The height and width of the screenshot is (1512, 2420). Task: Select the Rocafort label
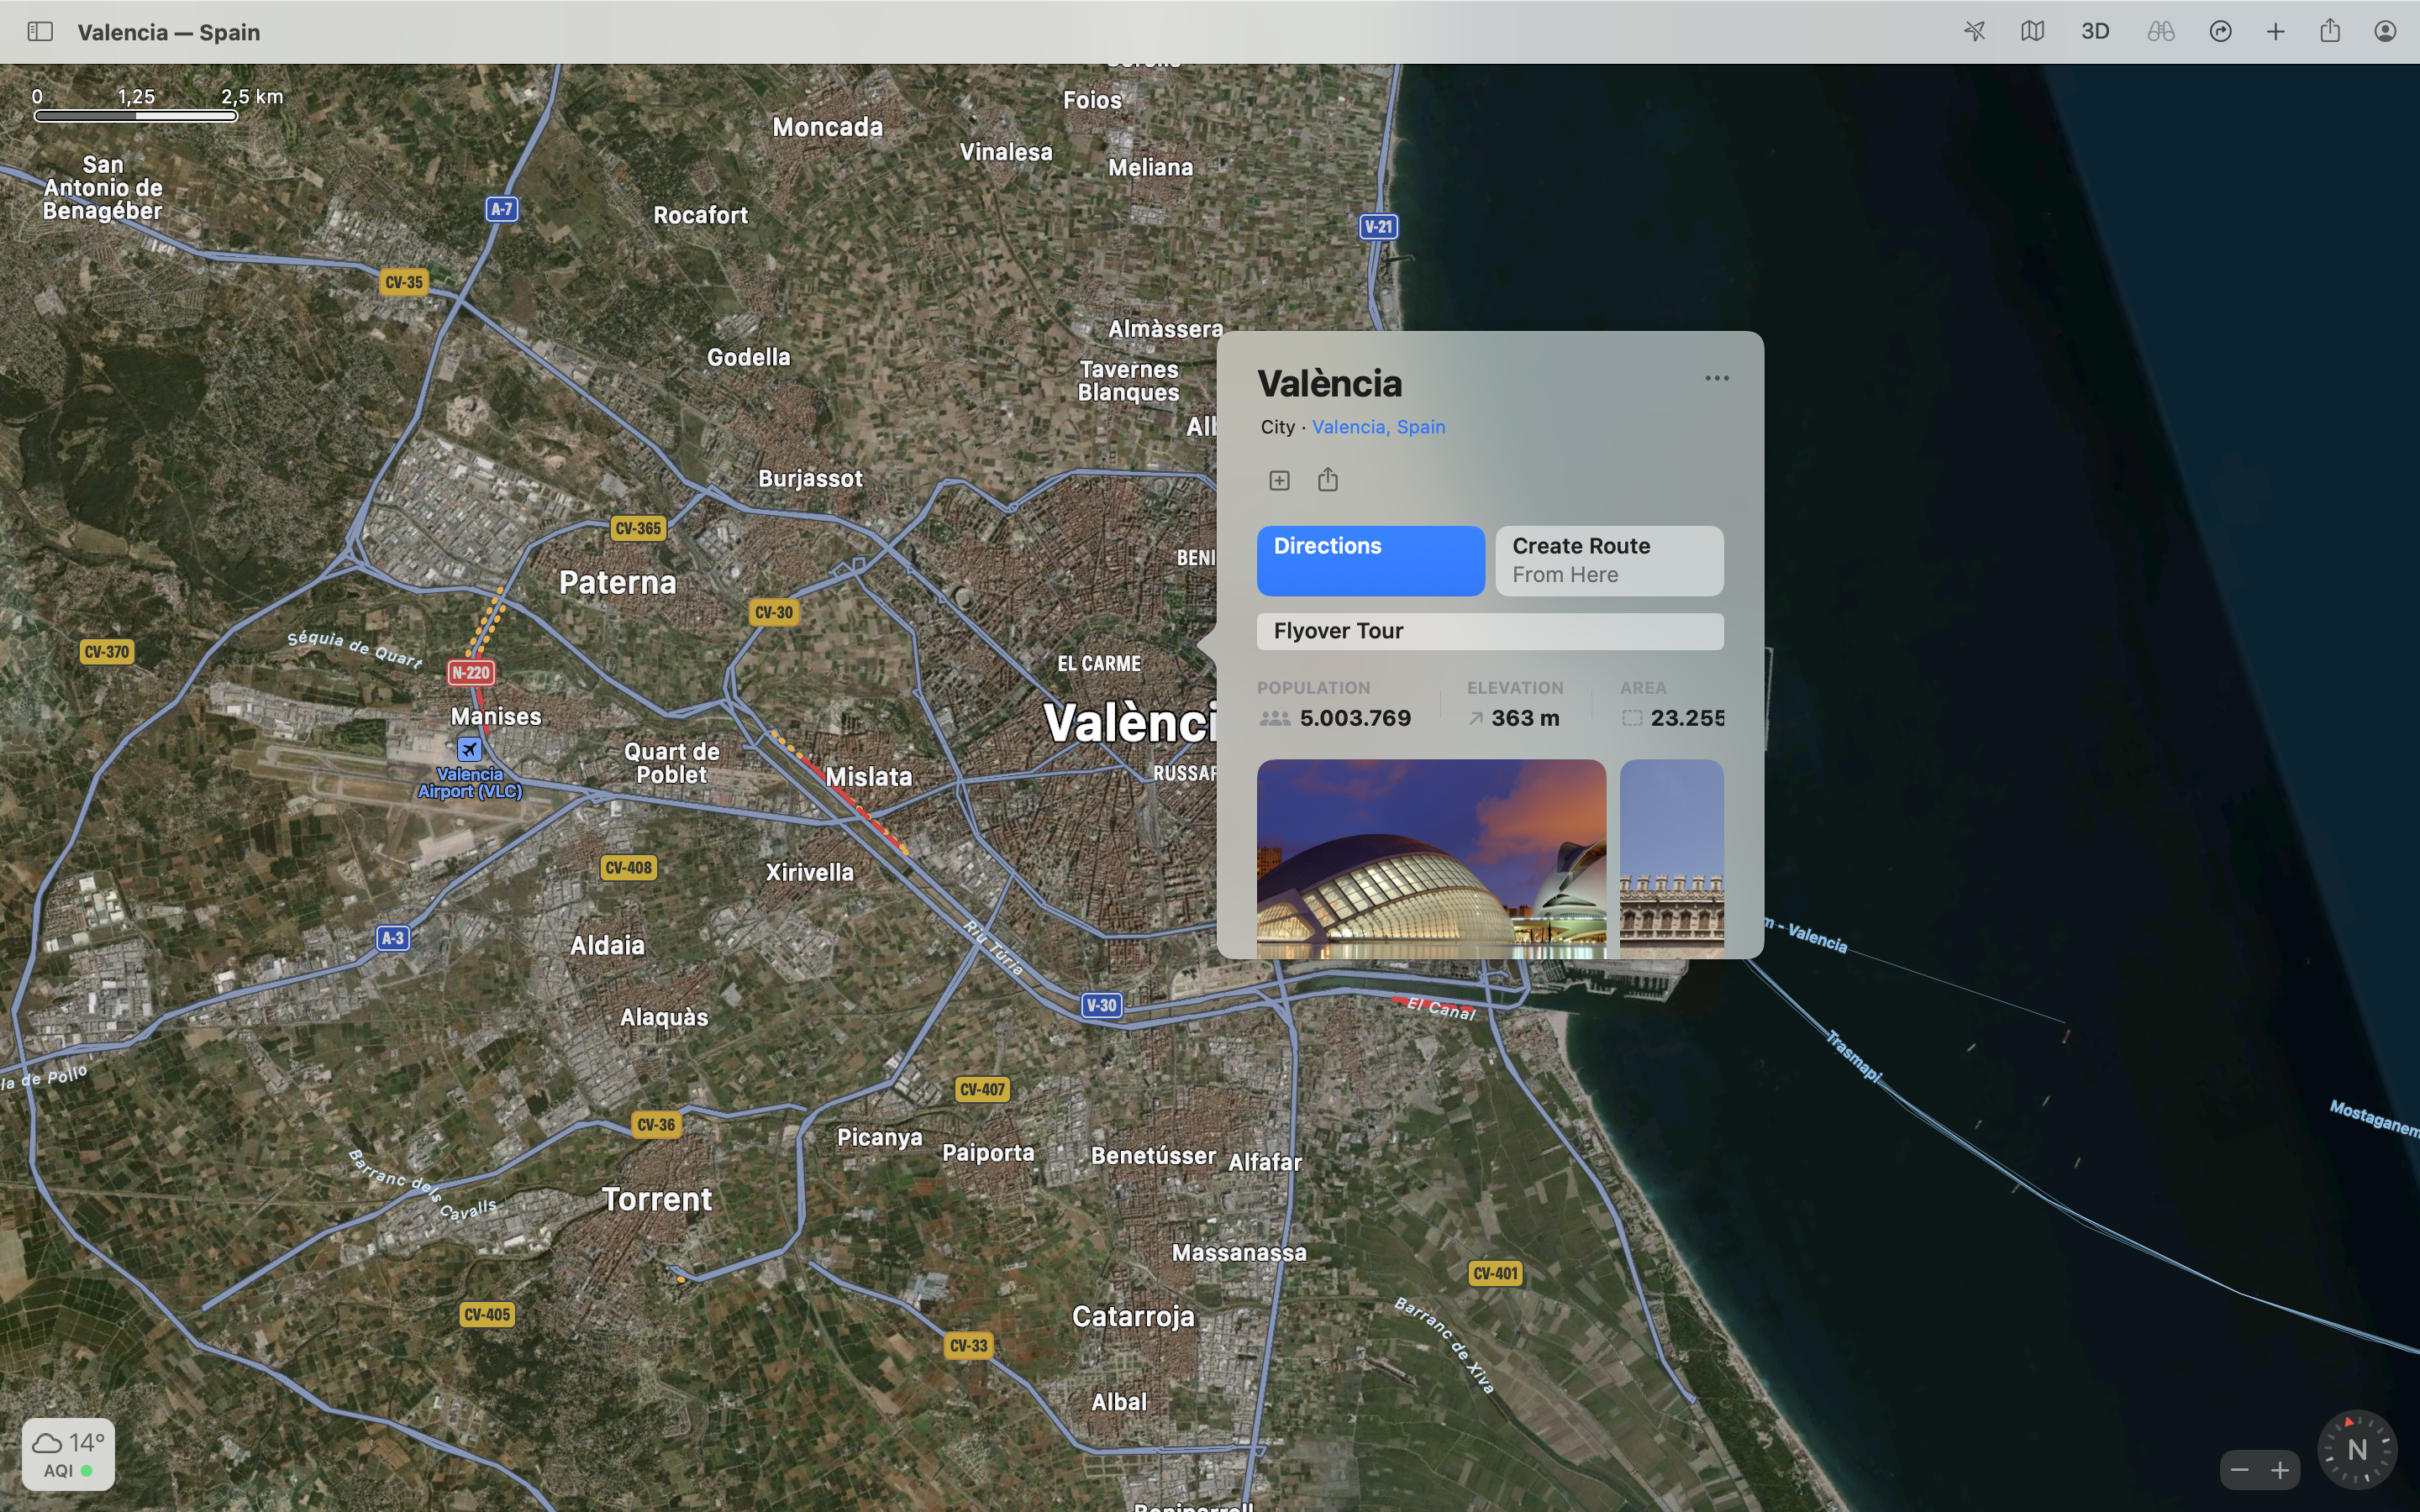coord(700,215)
